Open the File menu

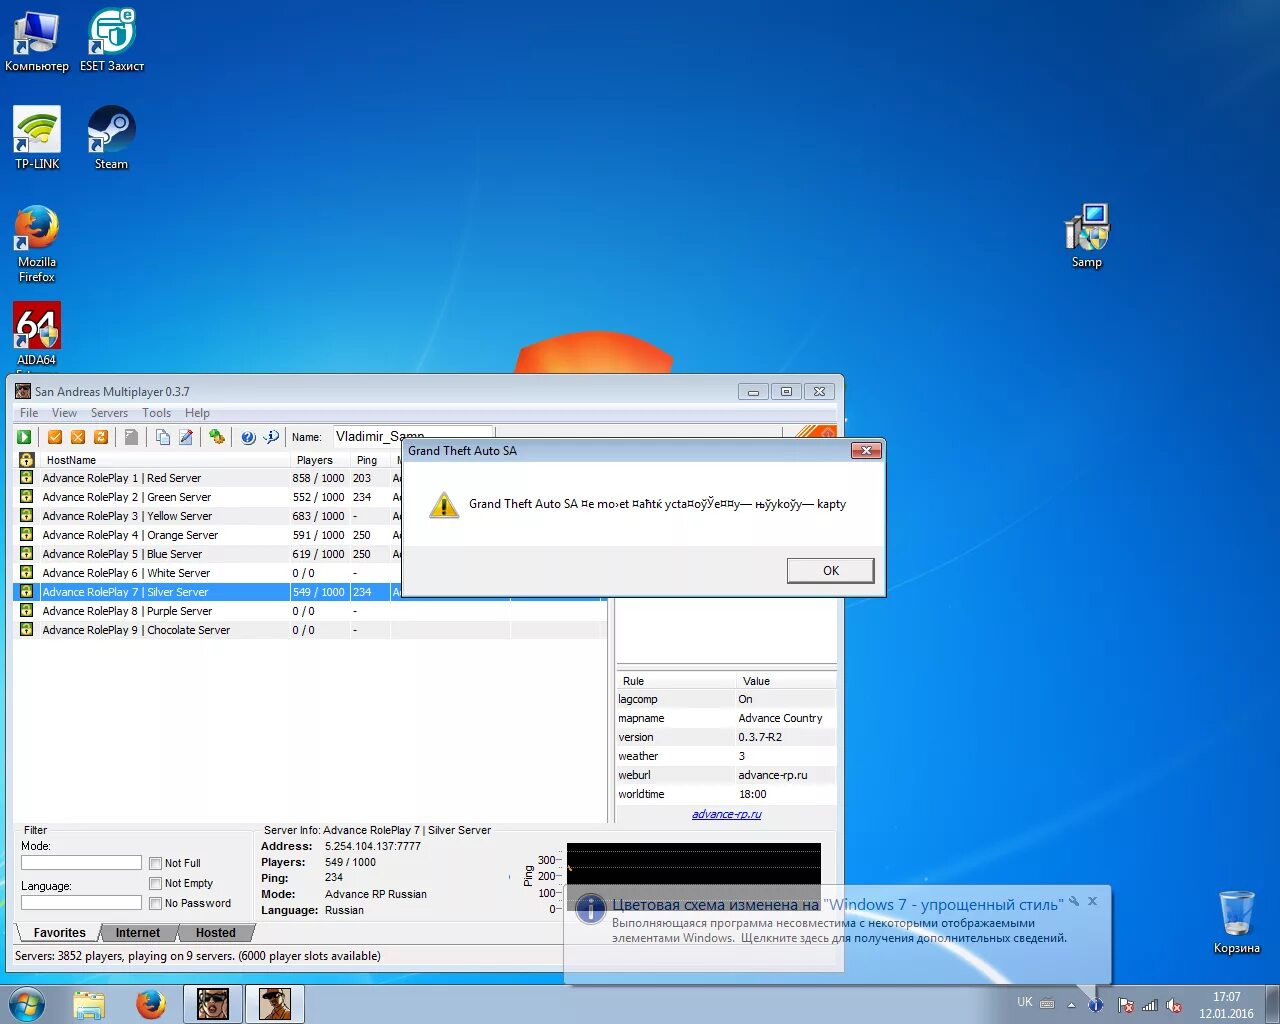pyautogui.click(x=29, y=413)
